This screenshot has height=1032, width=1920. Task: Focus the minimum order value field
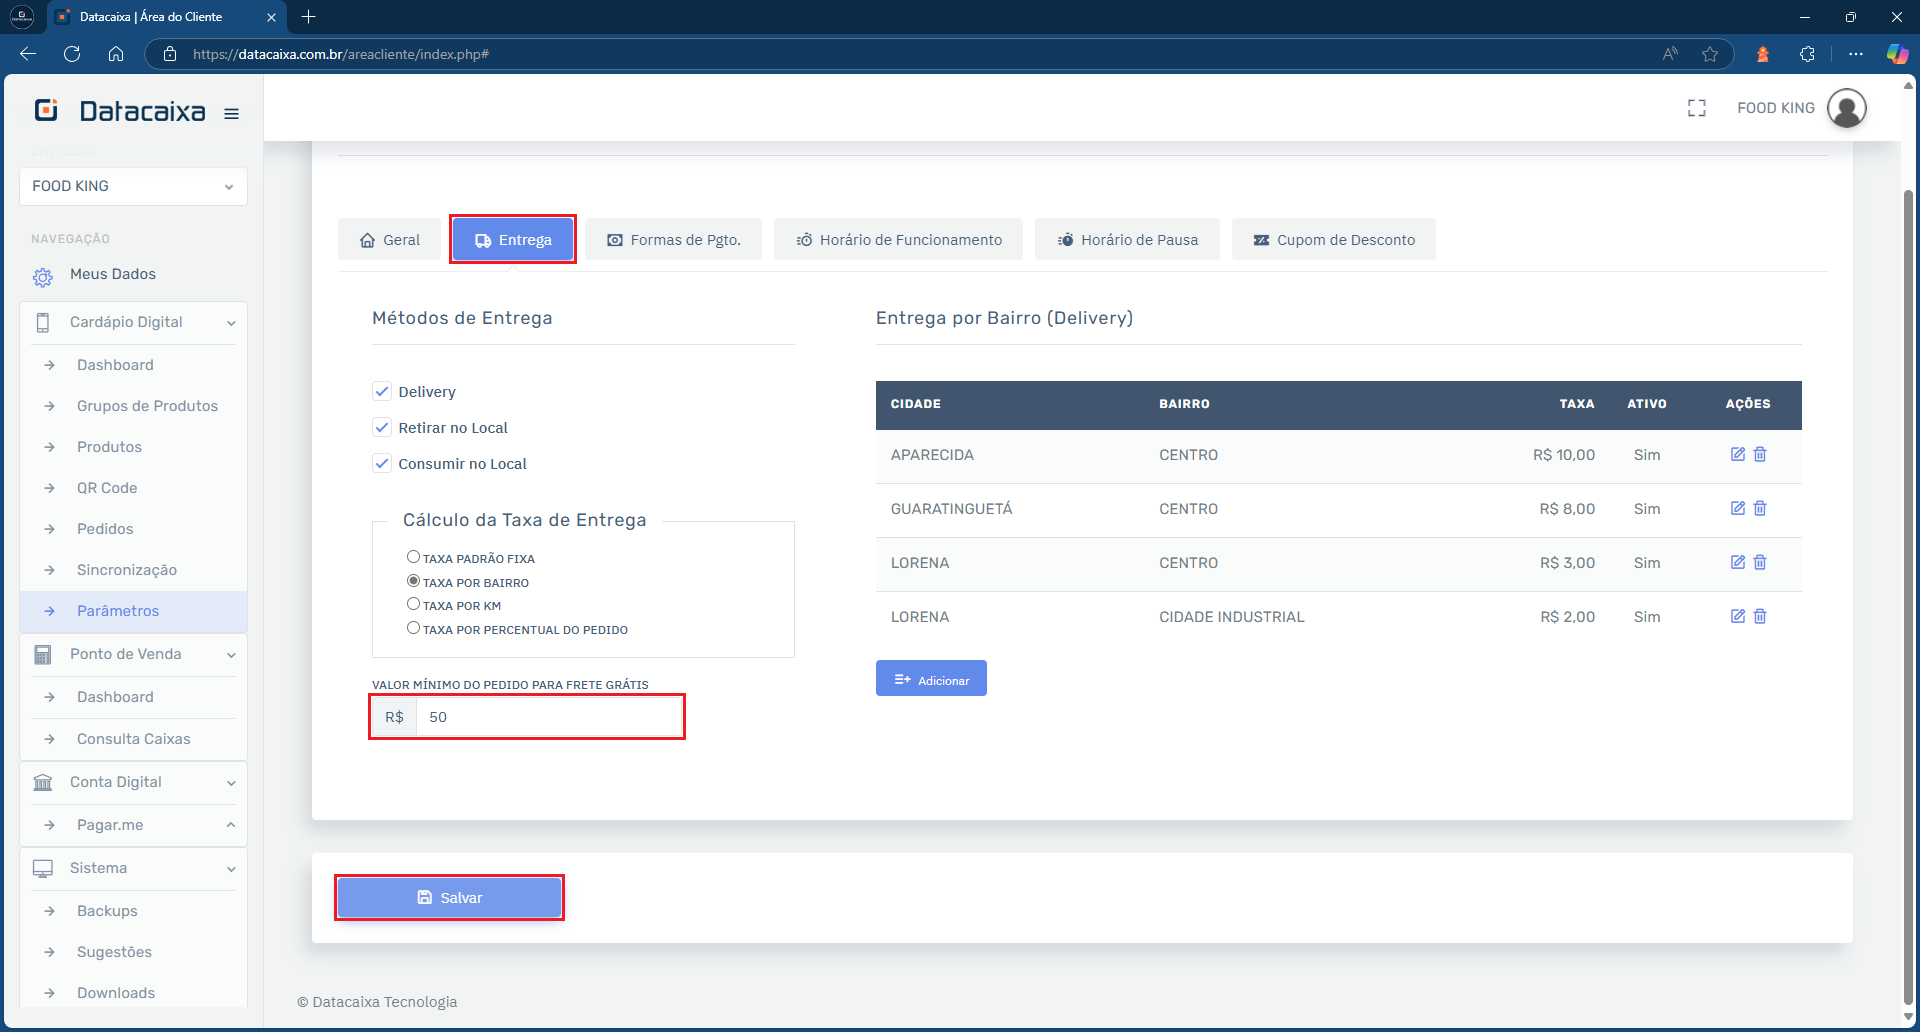pos(548,718)
